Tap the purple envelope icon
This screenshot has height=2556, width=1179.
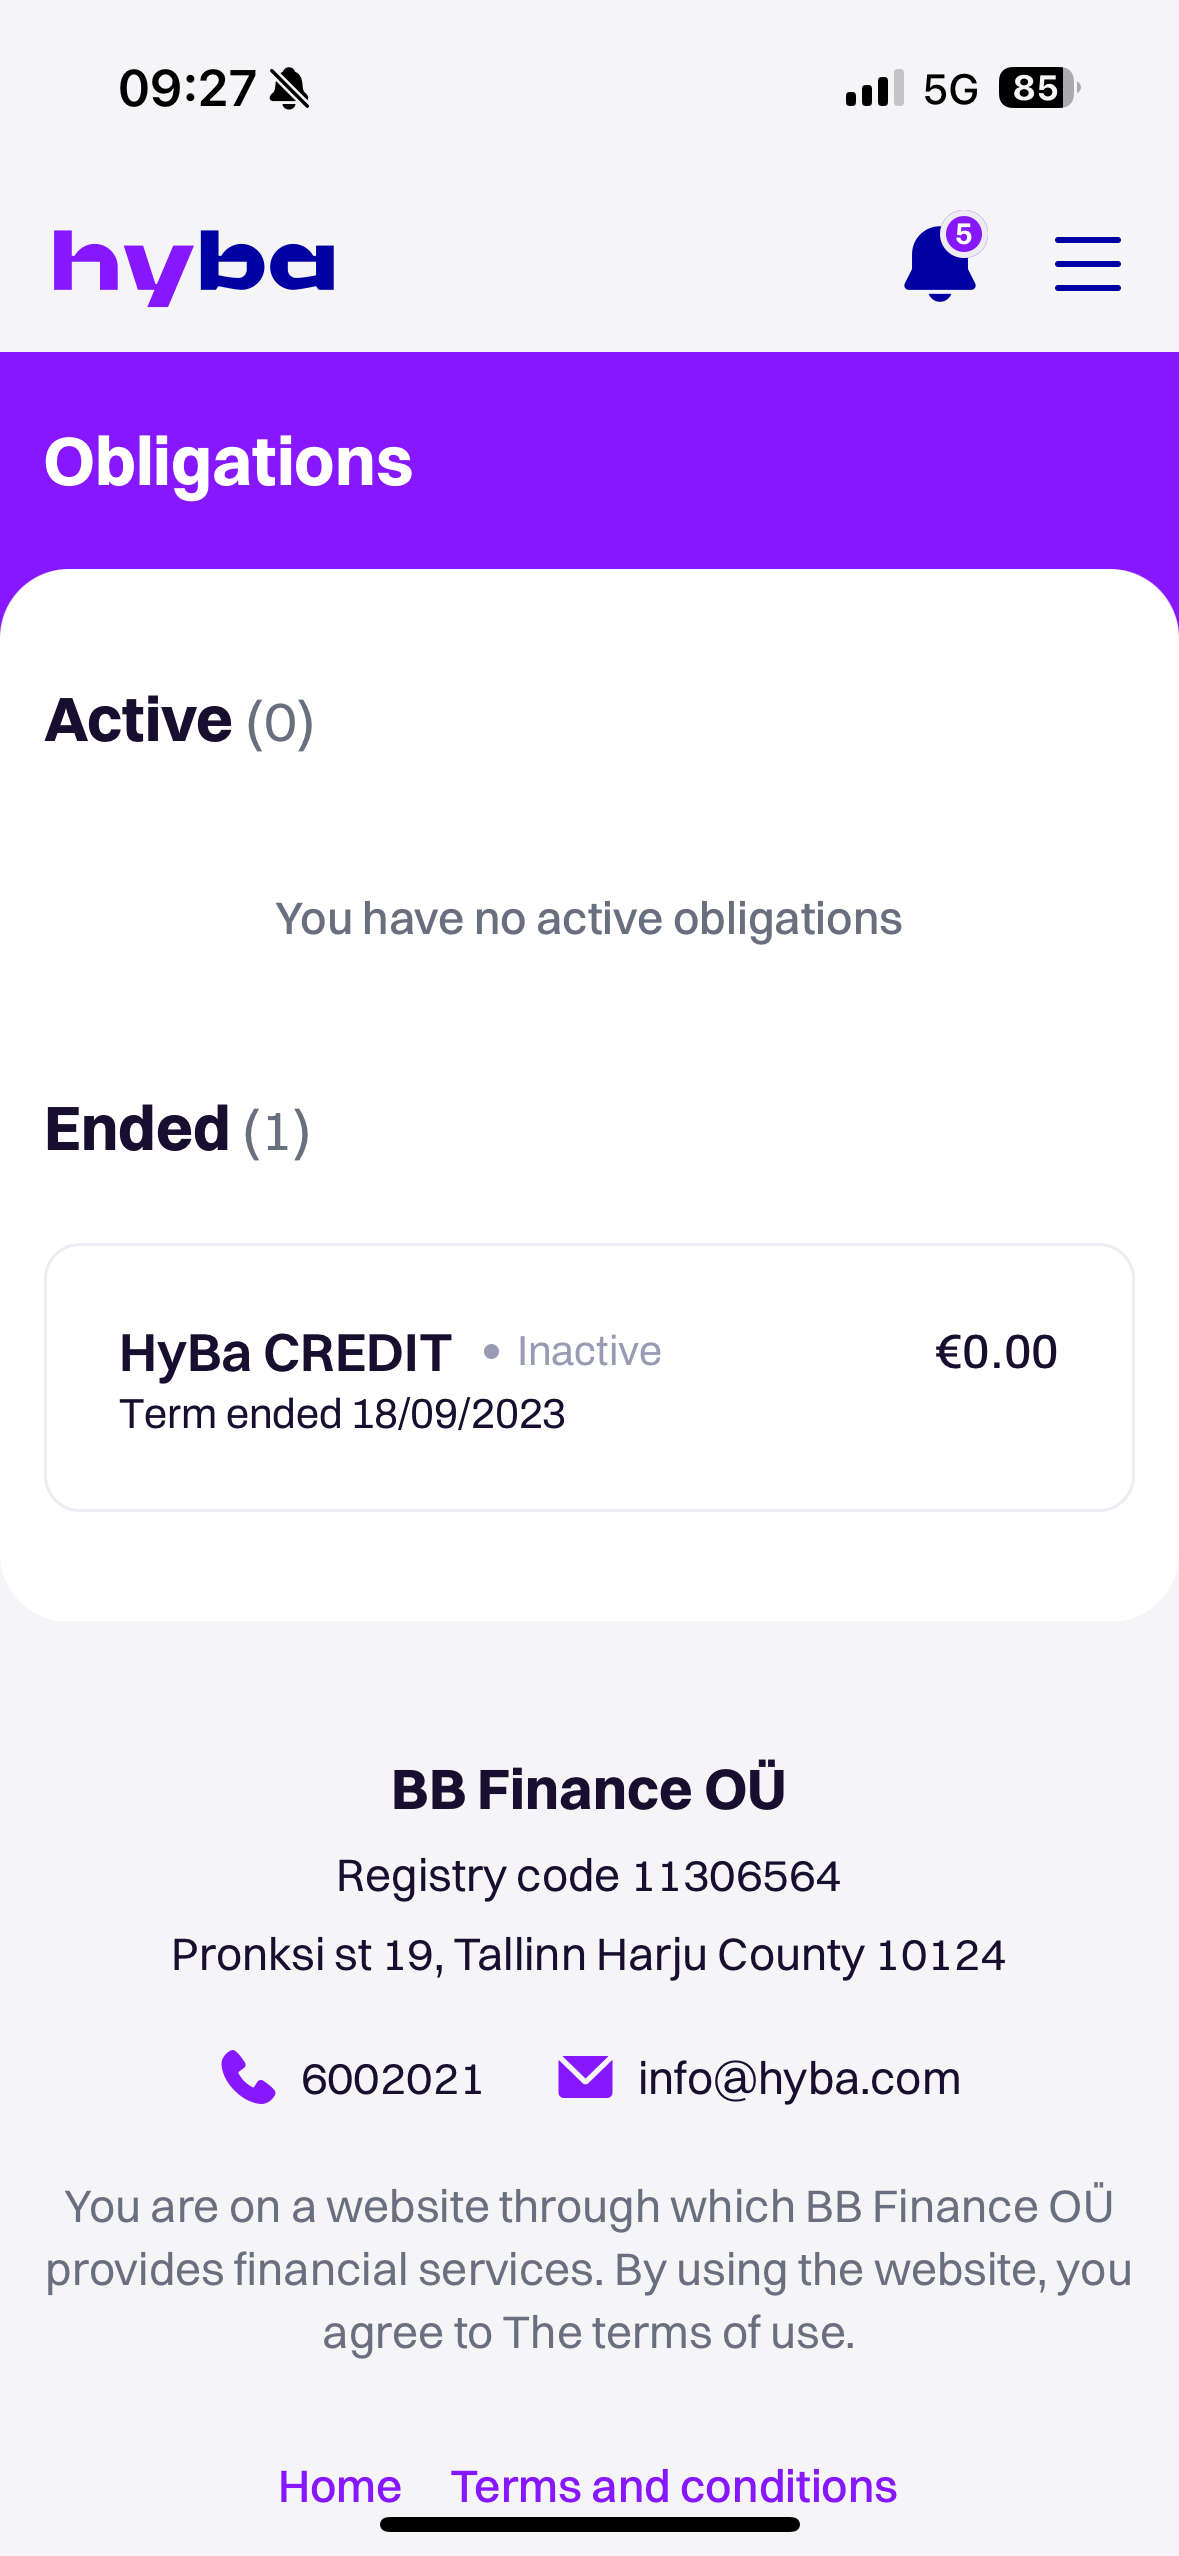pos(585,2078)
